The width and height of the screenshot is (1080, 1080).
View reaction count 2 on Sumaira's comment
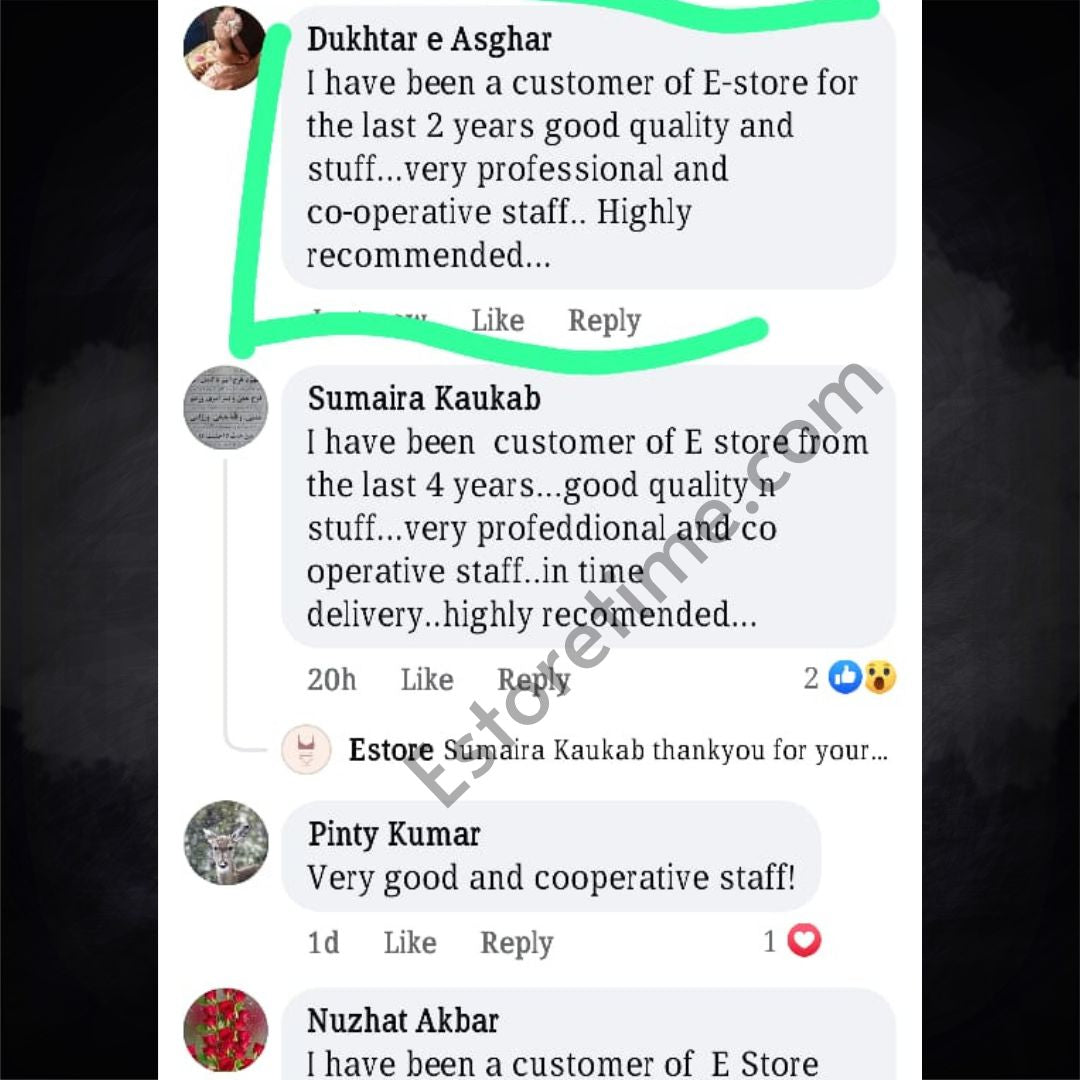pos(811,678)
